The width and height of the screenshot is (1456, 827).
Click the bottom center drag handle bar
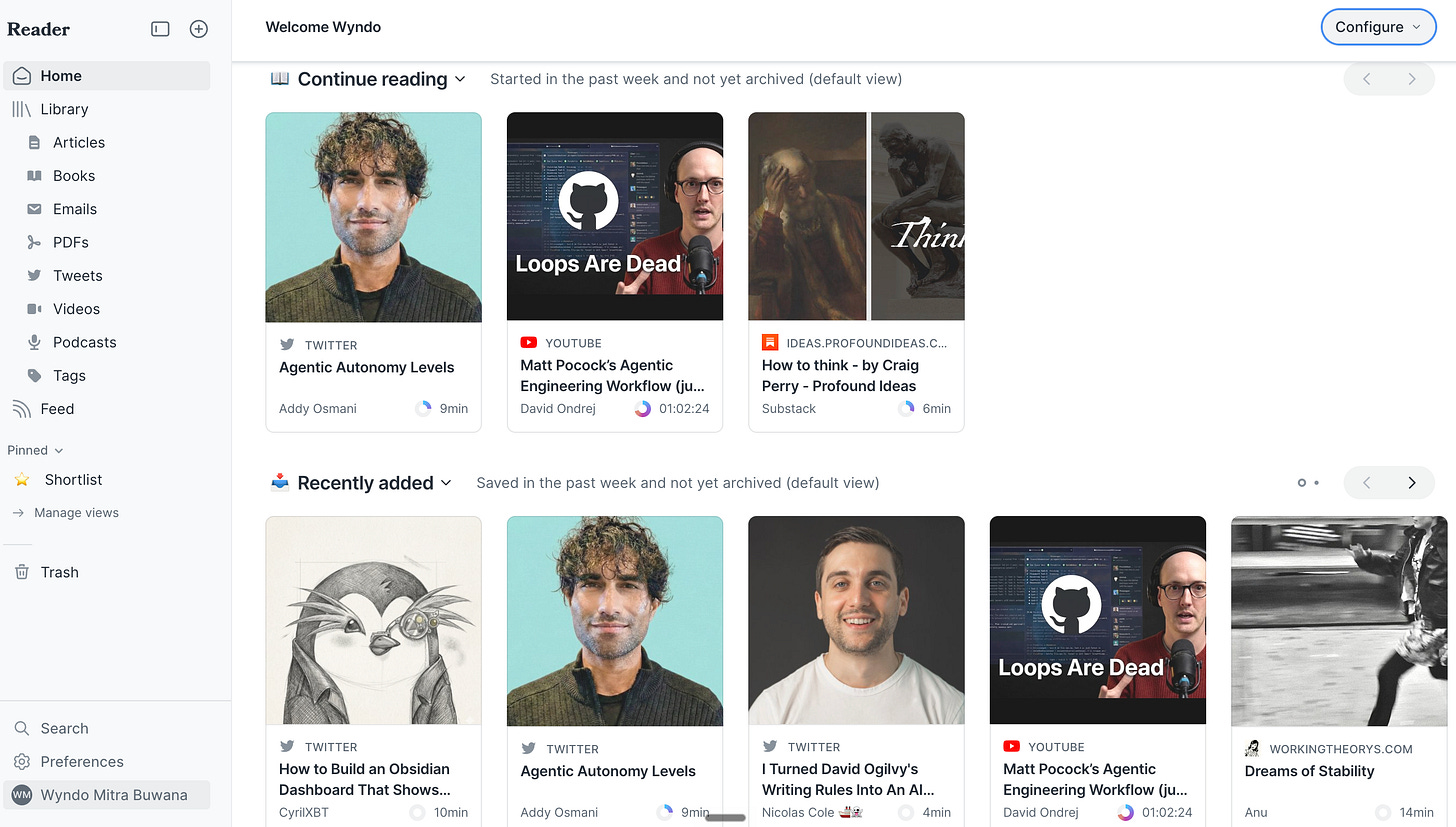pyautogui.click(x=726, y=818)
